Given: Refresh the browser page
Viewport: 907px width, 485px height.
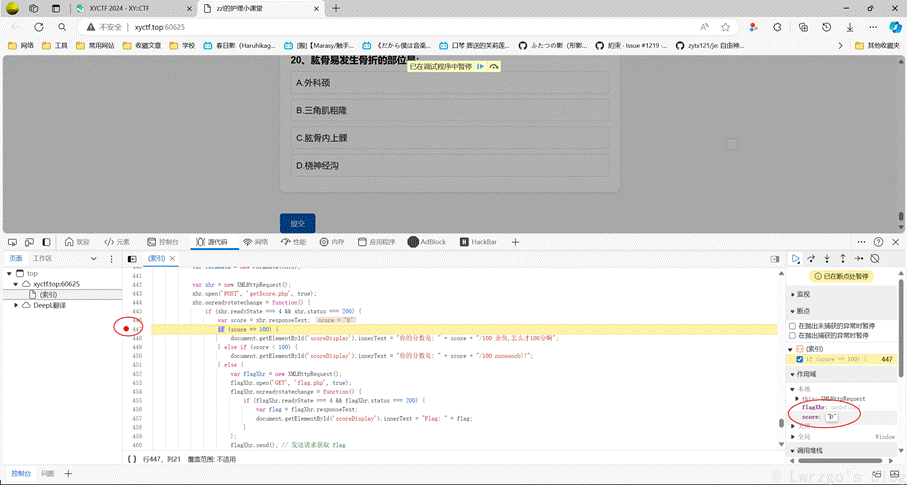Looking at the screenshot, I should point(39,27).
